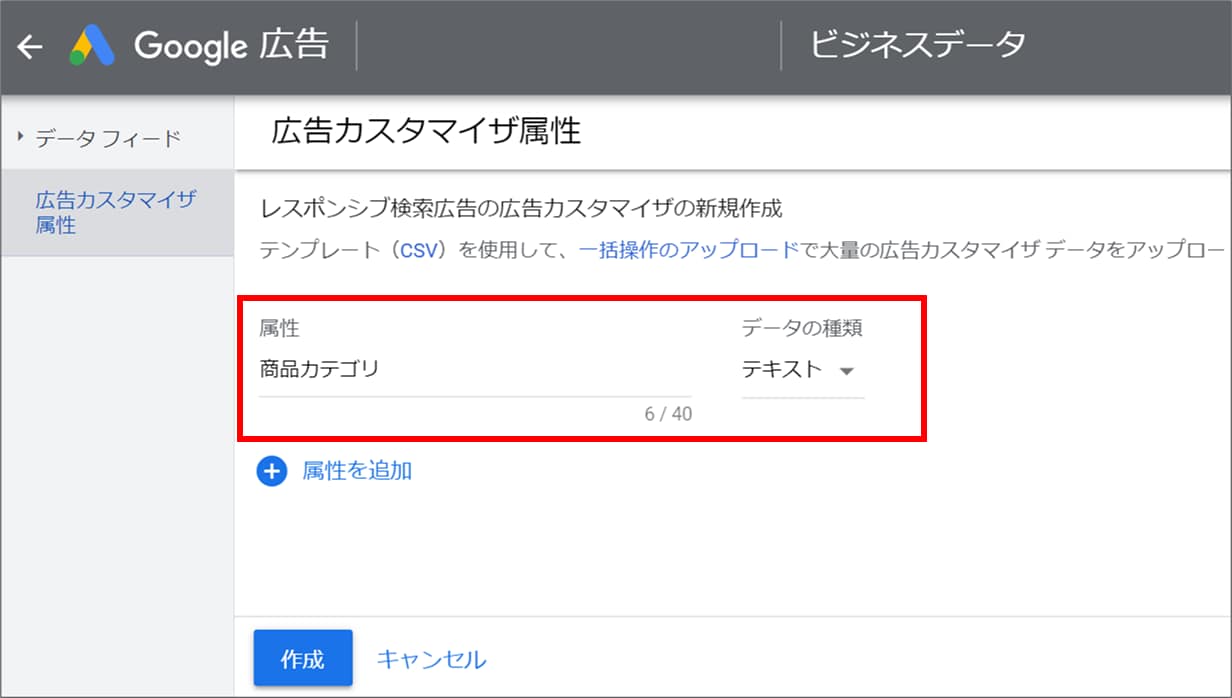The image size is (1232, 698).
Task: Click the blue plus circle icon
Action: (272, 471)
